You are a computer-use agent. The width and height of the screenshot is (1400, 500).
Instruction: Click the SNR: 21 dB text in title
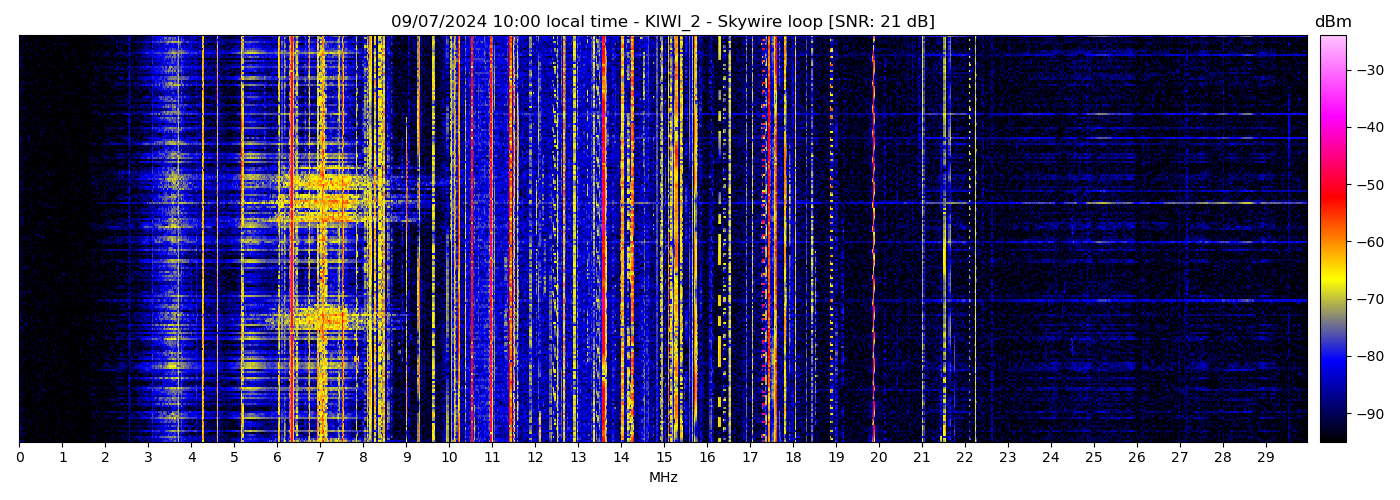[x=881, y=22]
